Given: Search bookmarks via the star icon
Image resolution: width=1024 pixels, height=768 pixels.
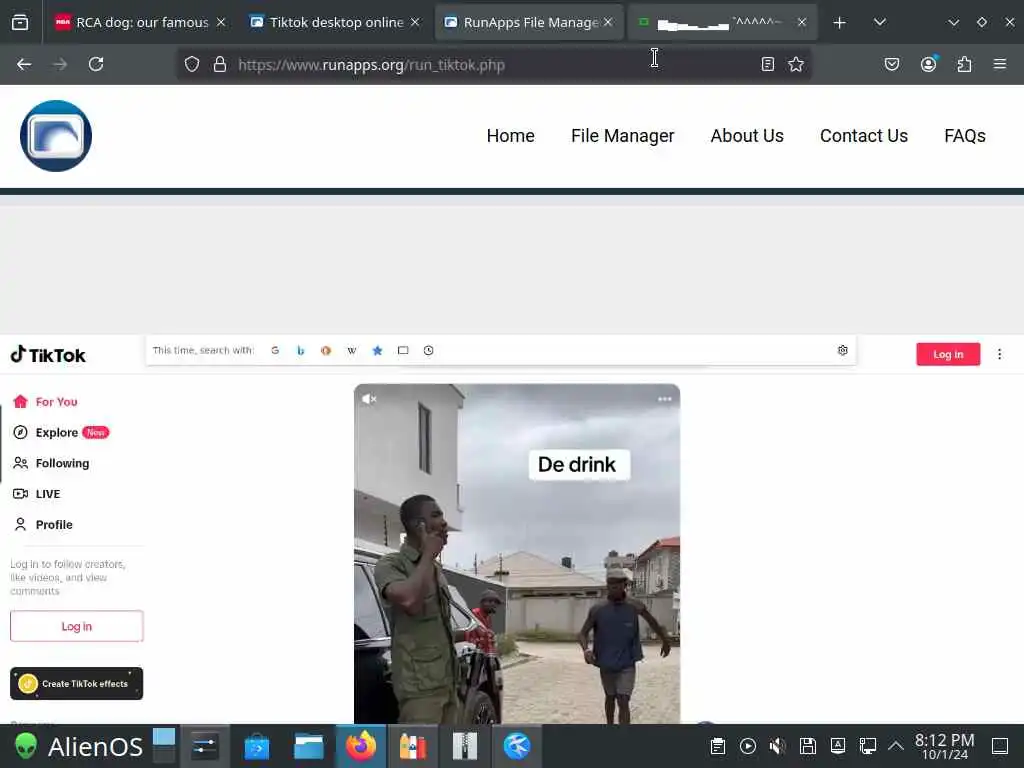Looking at the screenshot, I should 377,351.
